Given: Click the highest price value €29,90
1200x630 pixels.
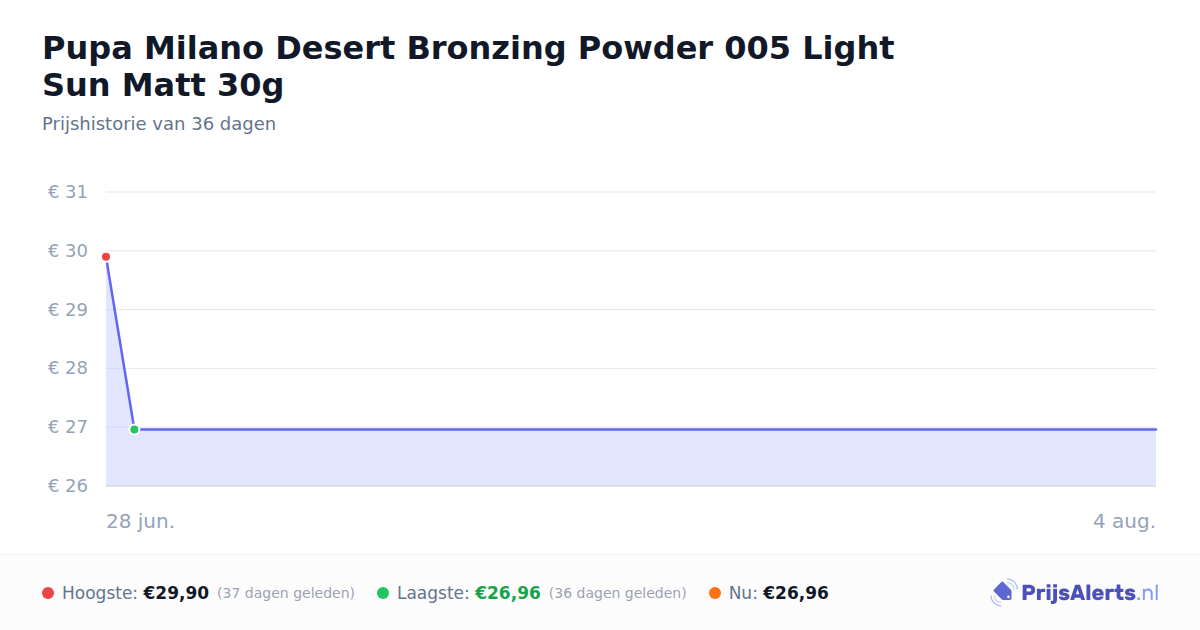Looking at the screenshot, I should point(176,593).
